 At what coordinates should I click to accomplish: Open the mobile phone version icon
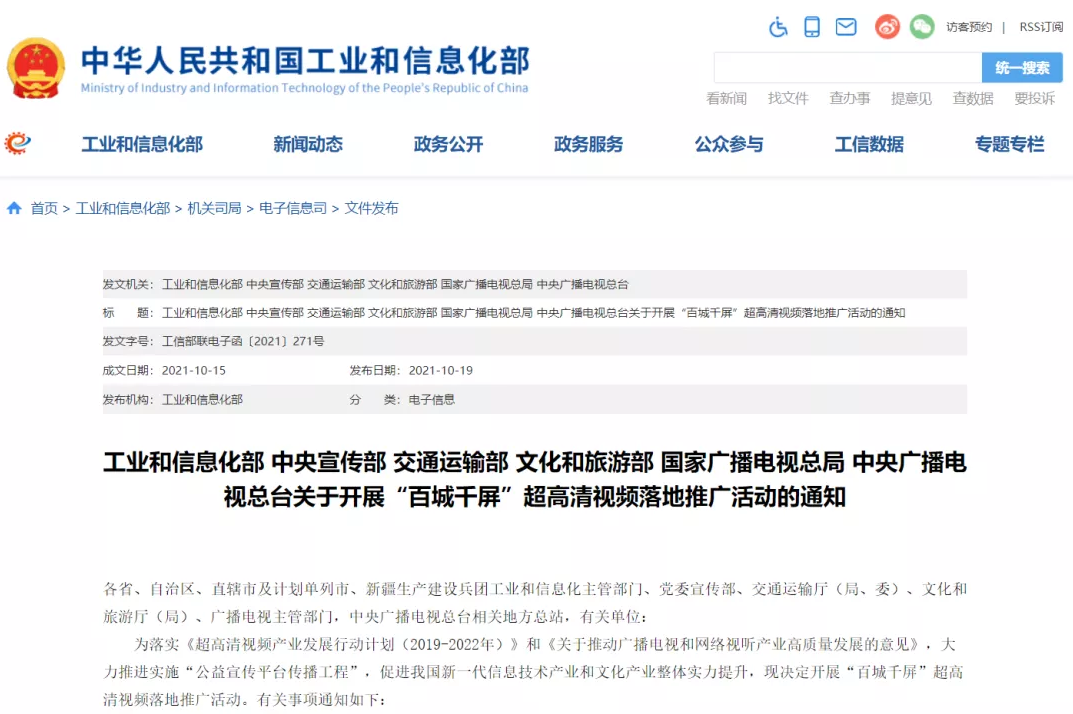tap(812, 27)
